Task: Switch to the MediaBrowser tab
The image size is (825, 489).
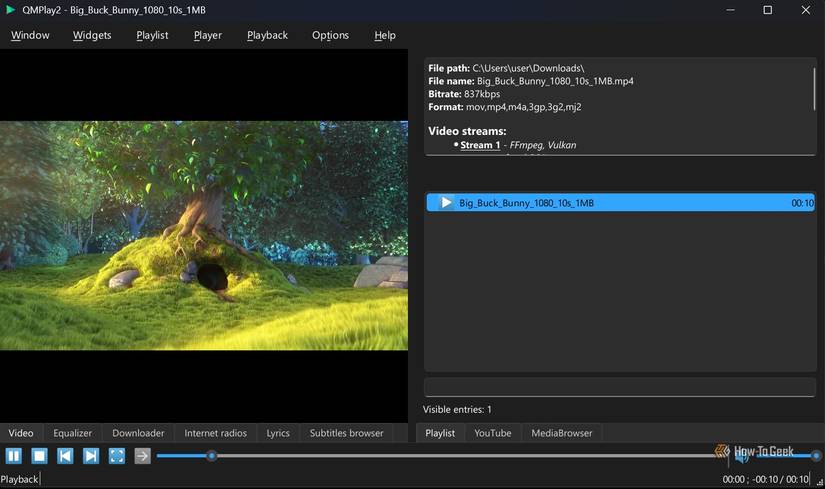Action: (562, 433)
